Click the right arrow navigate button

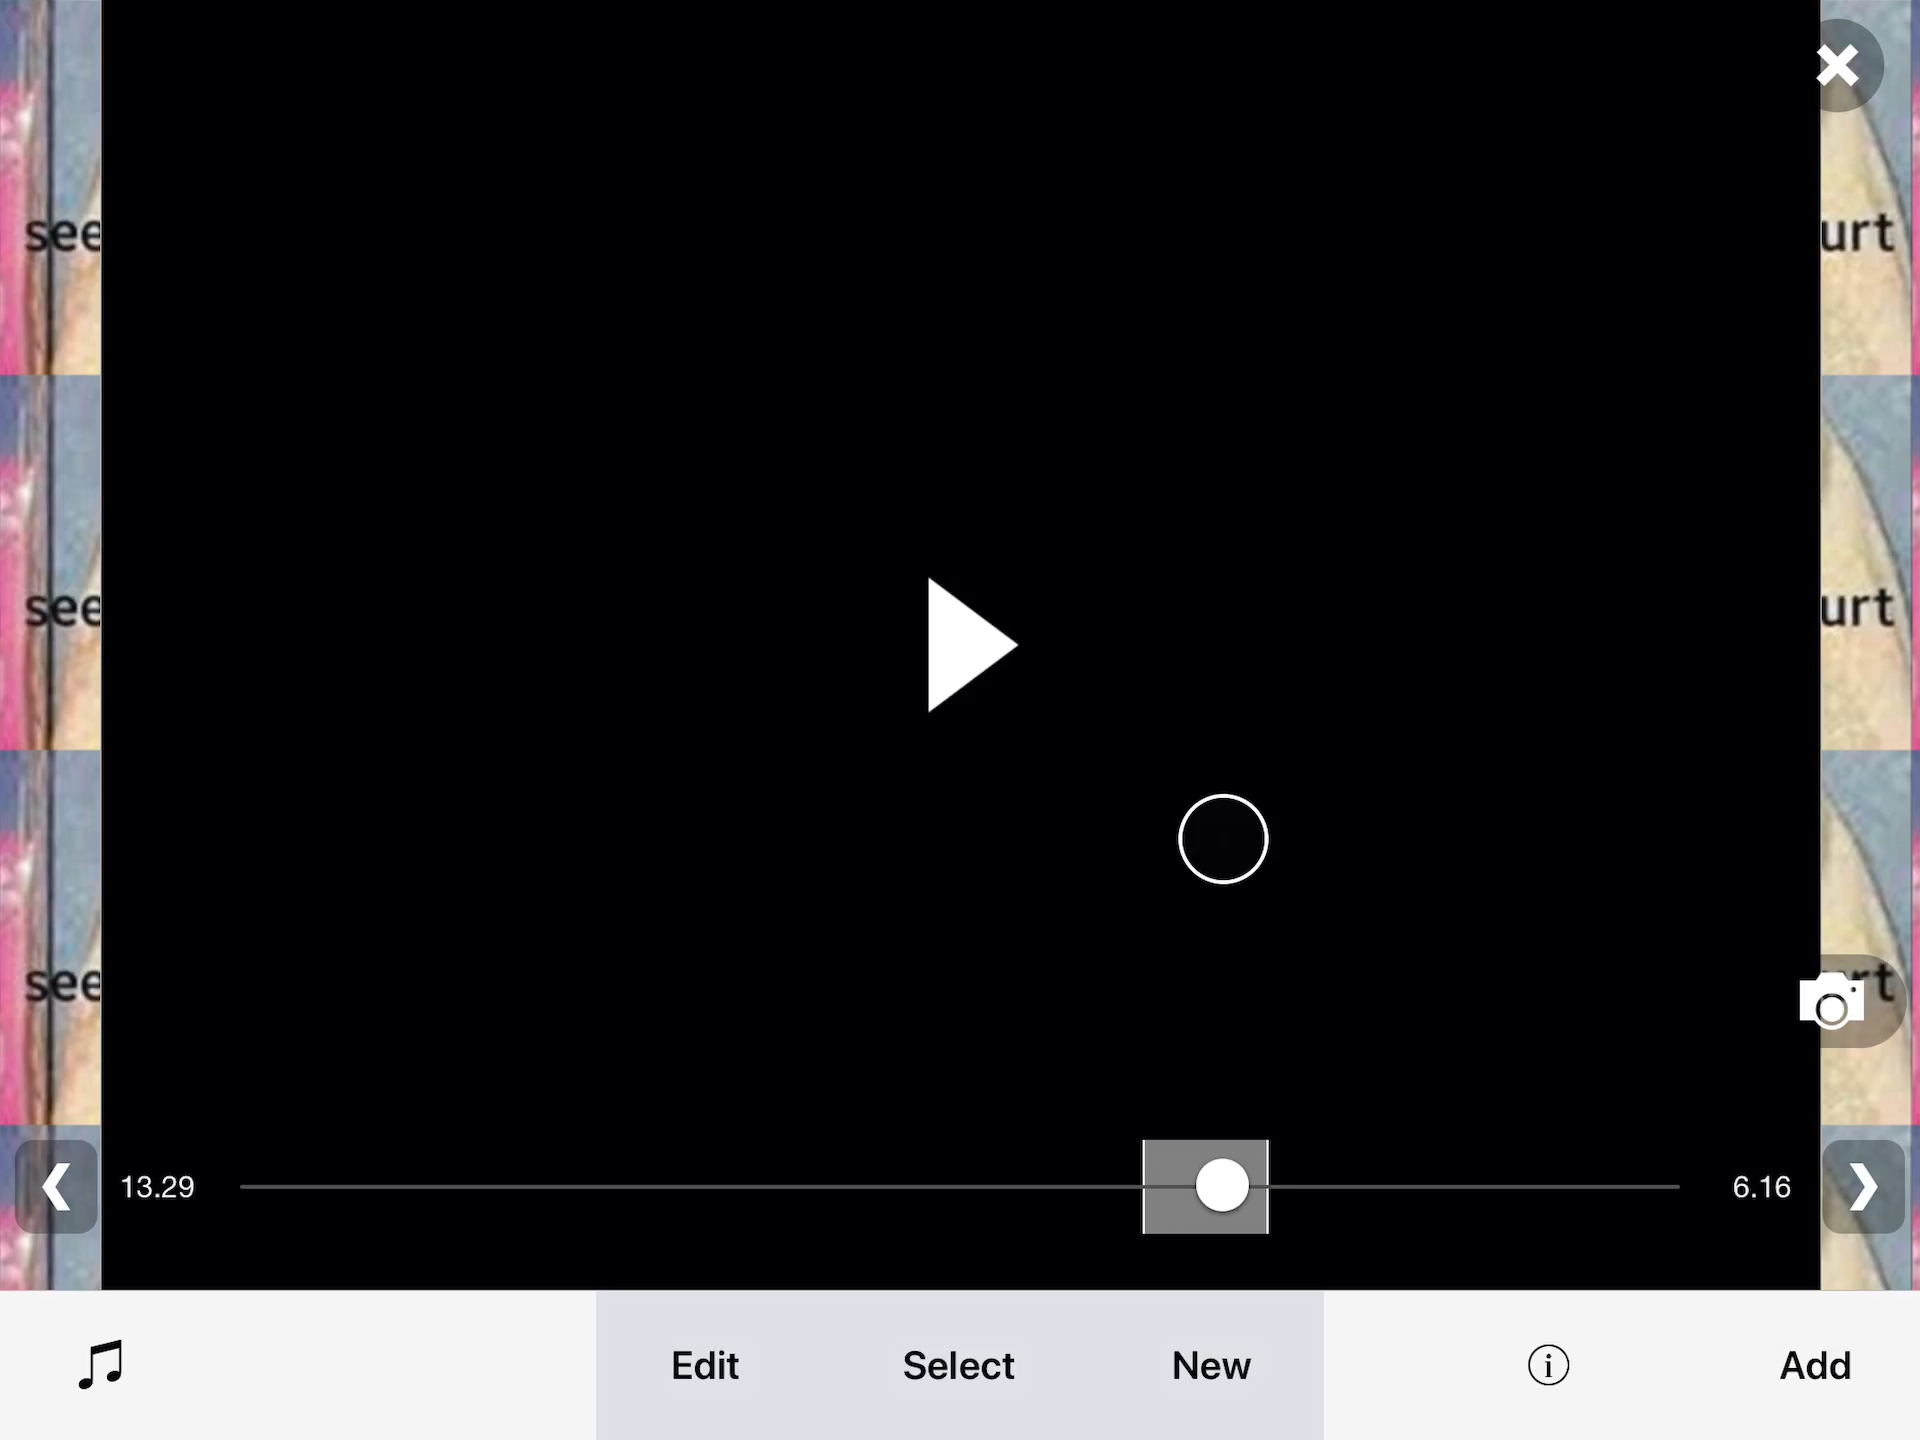[1863, 1186]
